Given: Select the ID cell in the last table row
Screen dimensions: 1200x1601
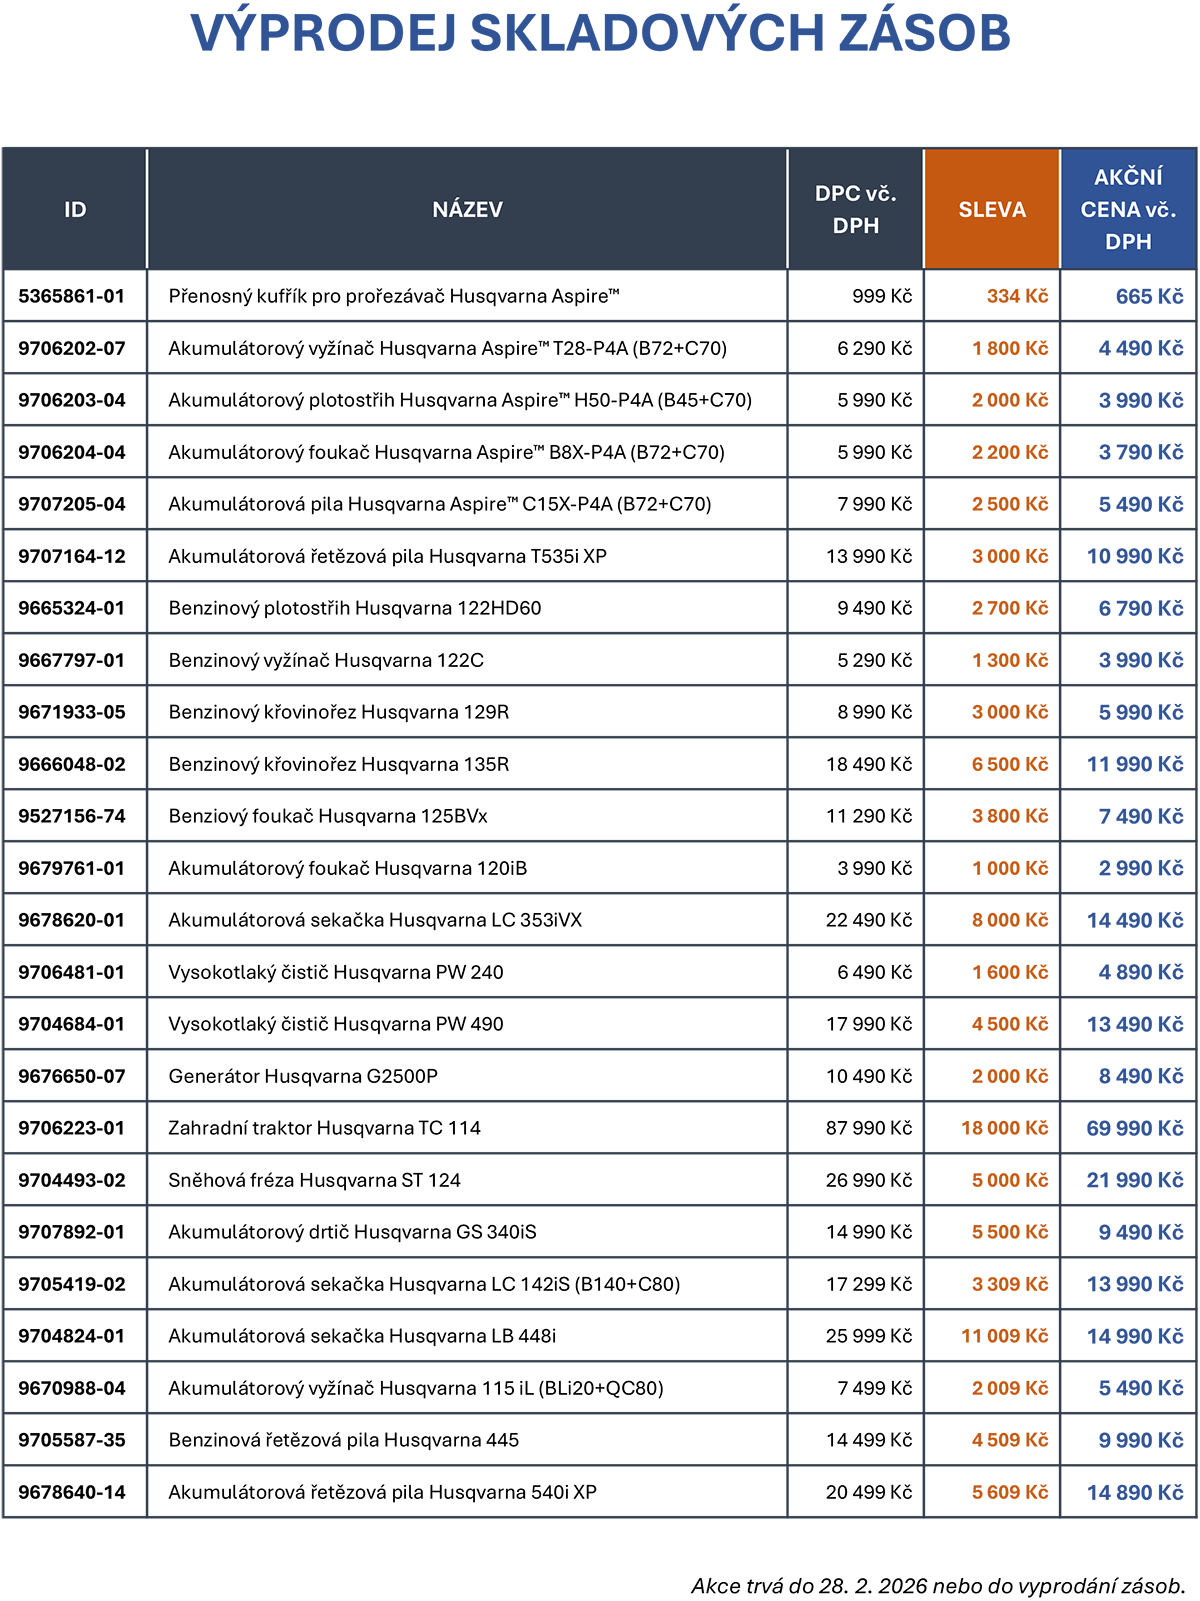Looking at the screenshot, I should [73, 1492].
